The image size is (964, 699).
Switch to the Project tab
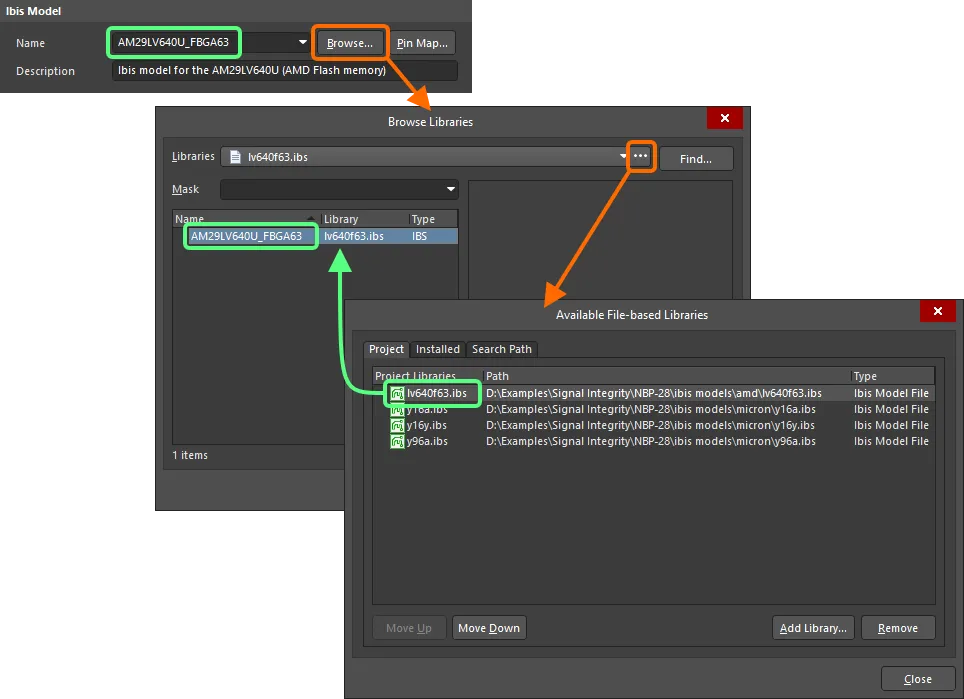click(x=386, y=349)
